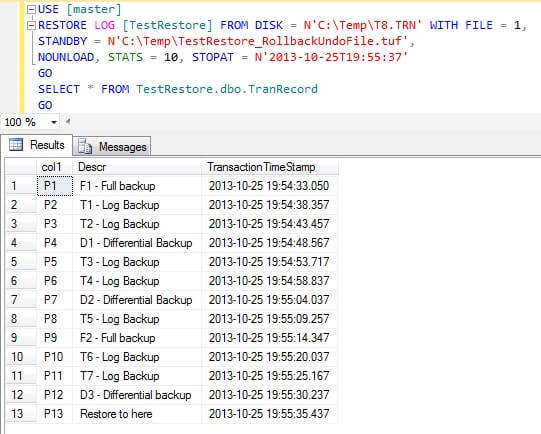Click TestRestore.dbo.TranRecord in the SELECT statement
Image resolution: width=541 pixels, height=434 pixels.
[x=227, y=89]
